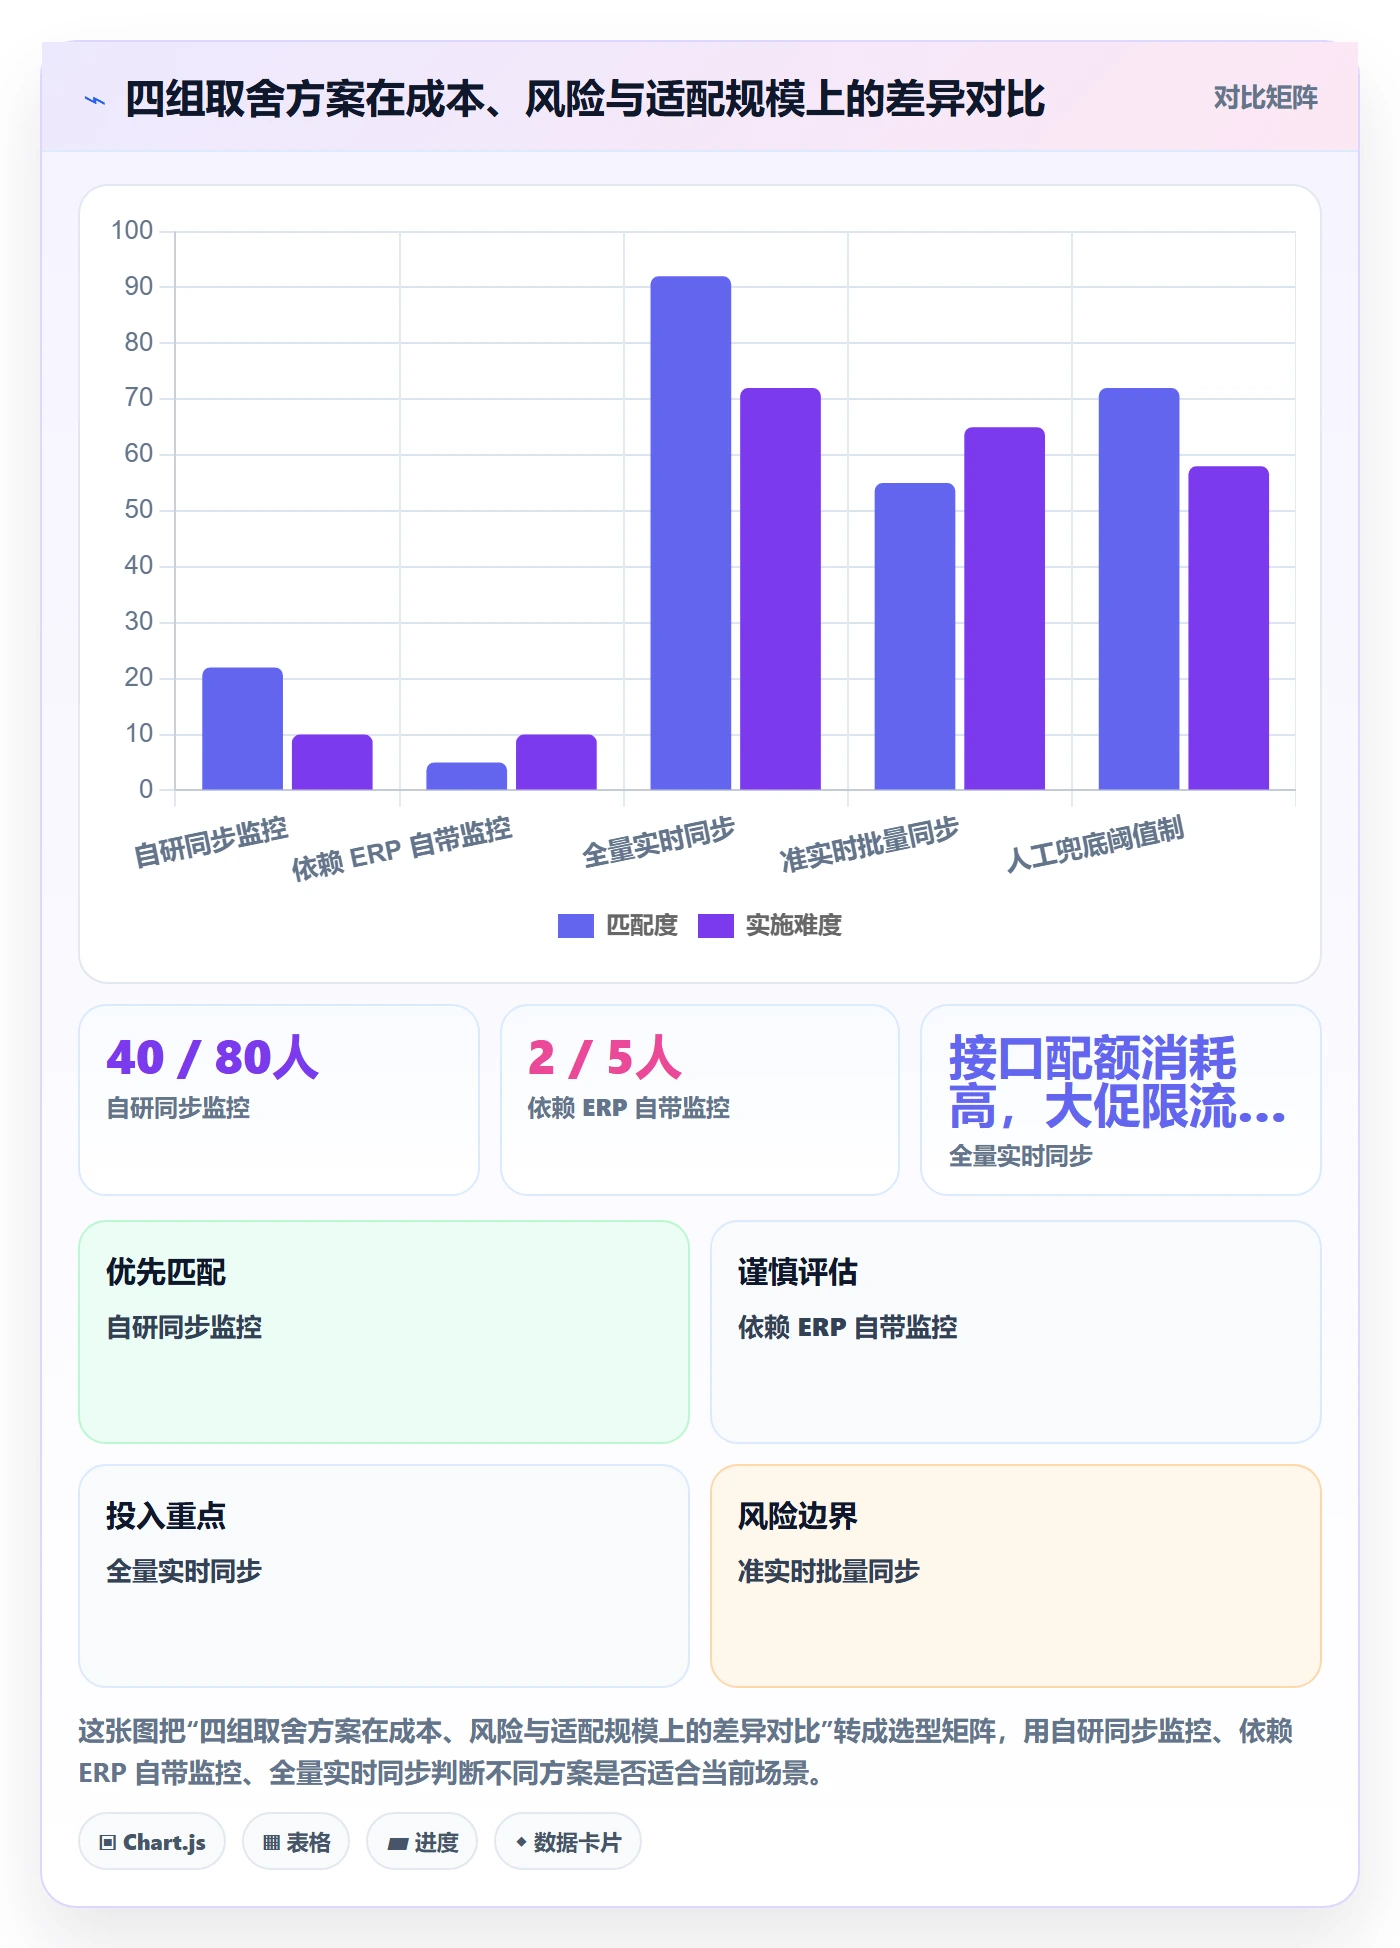
Task: Select the Chart.js tag
Action: tap(152, 1841)
